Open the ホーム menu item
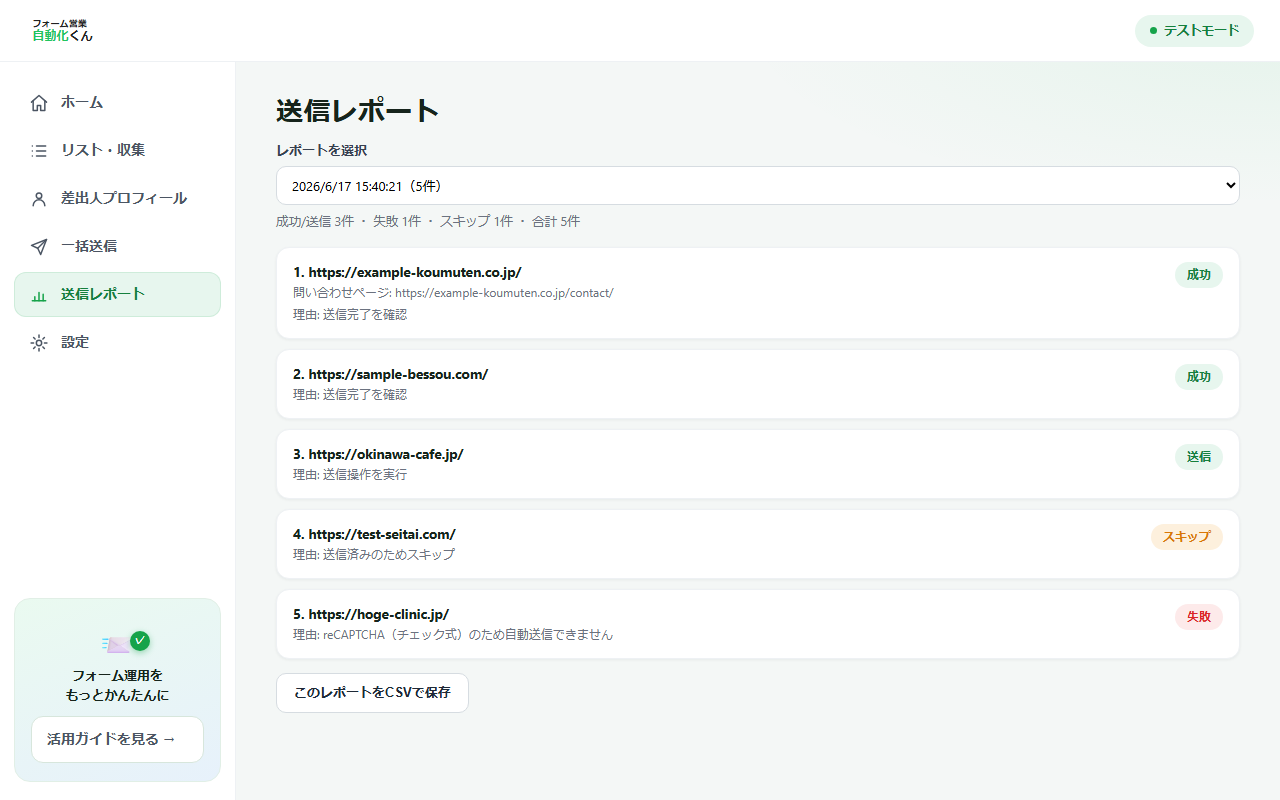The image size is (1280, 800). [117, 102]
